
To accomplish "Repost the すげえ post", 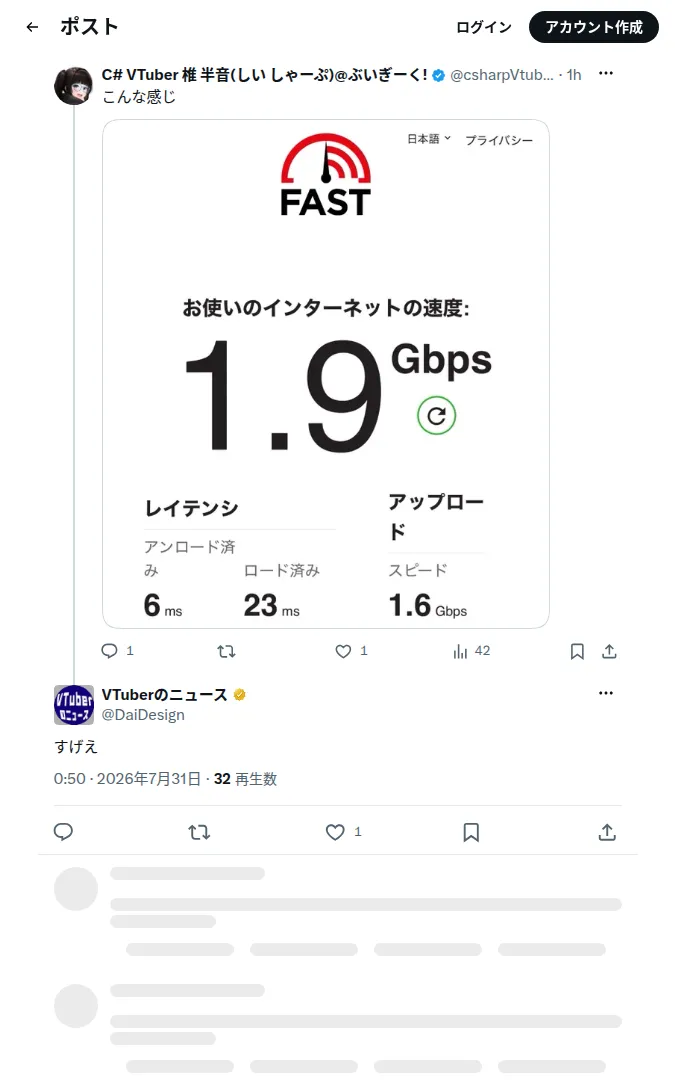I will 199,831.
